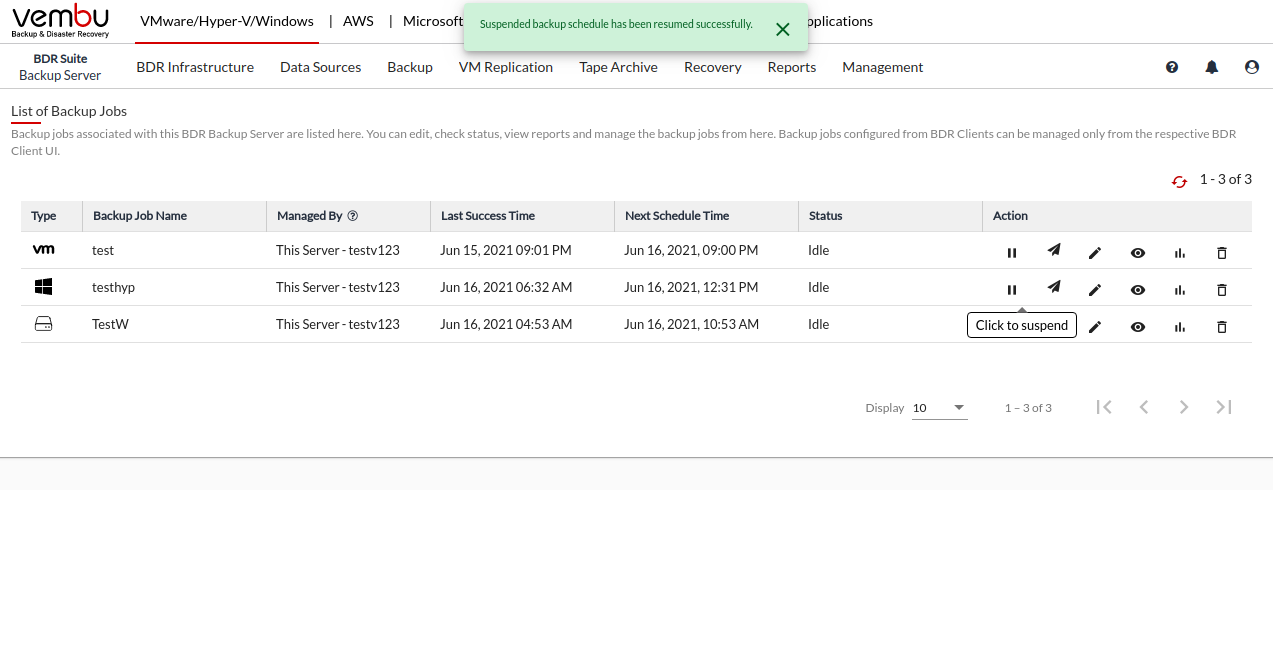This screenshot has height=668, width=1273.
Task: Run the test backup job now
Action: 1053,251
